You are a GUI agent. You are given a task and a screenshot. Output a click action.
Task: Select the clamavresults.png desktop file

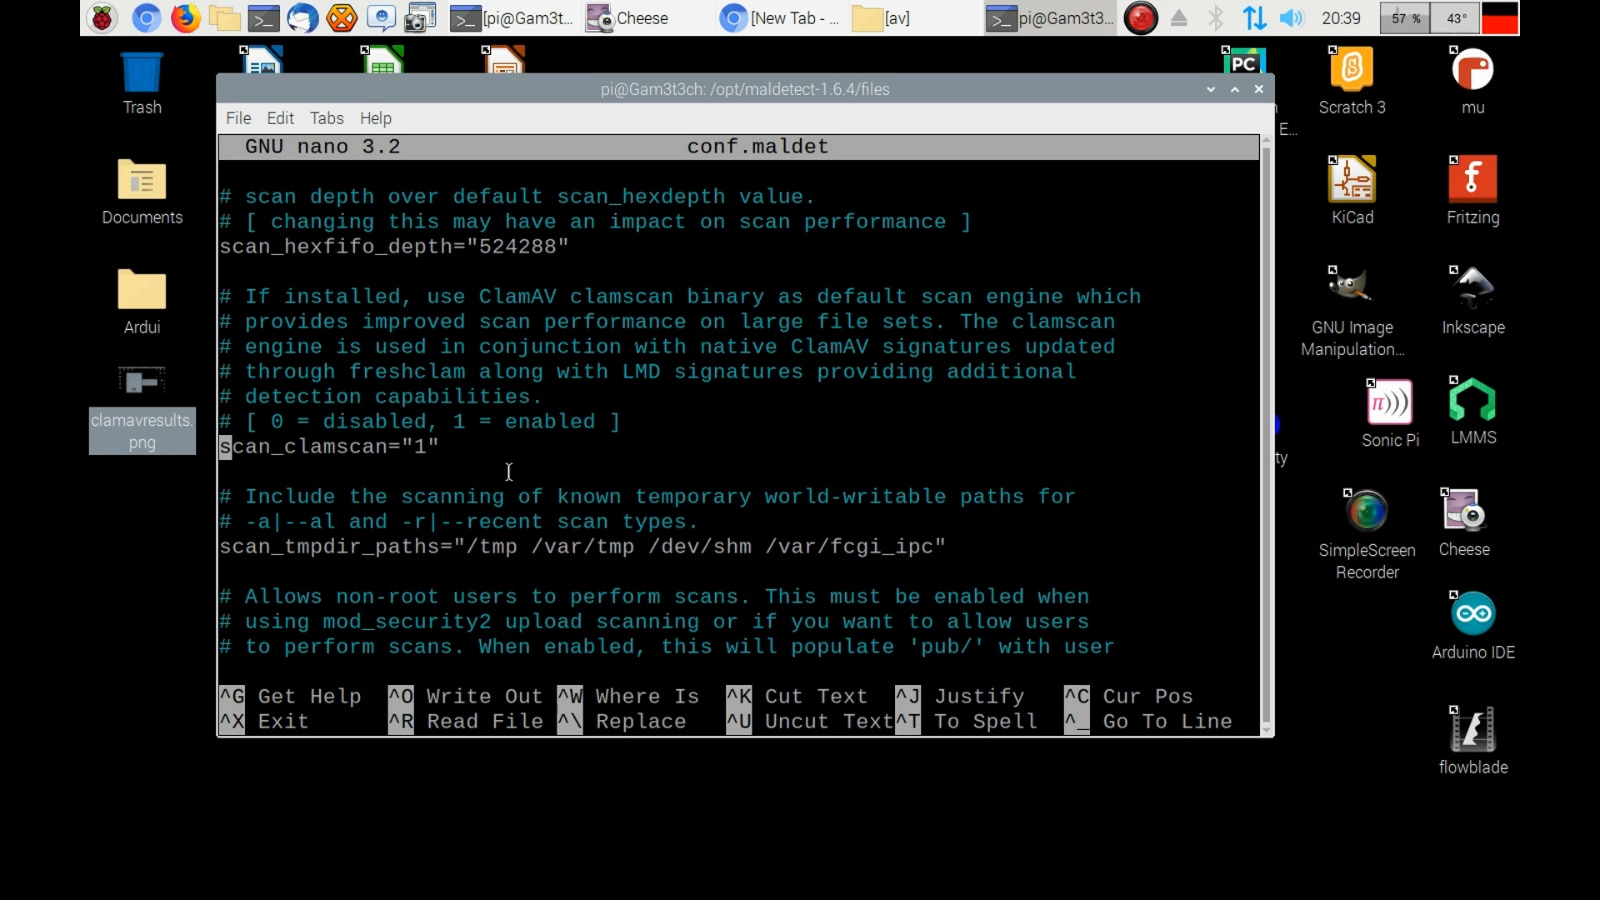[x=142, y=409]
